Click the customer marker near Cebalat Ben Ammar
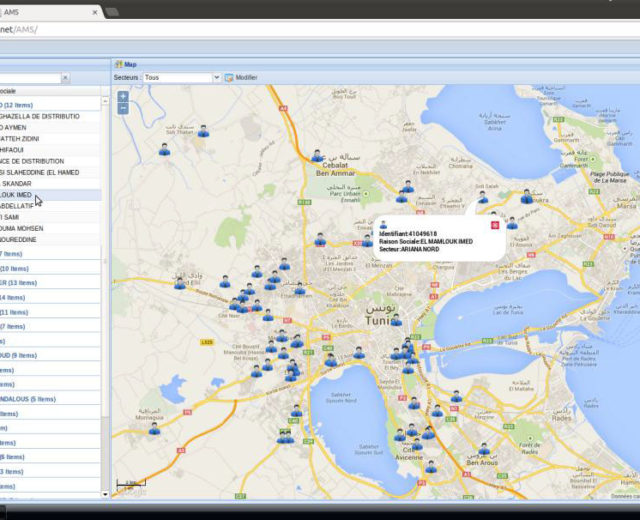This screenshot has width=640, height=520. (317, 156)
